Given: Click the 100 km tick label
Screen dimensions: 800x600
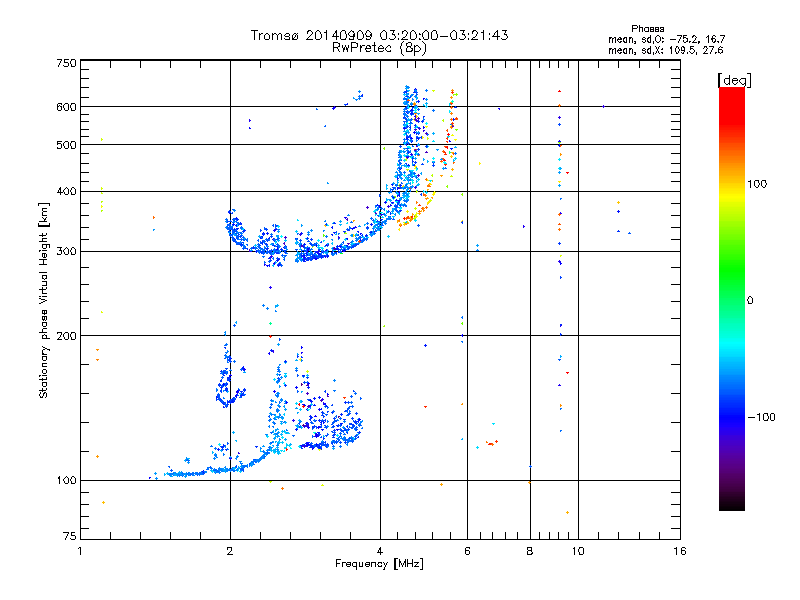Looking at the screenshot, I should click(66, 481).
